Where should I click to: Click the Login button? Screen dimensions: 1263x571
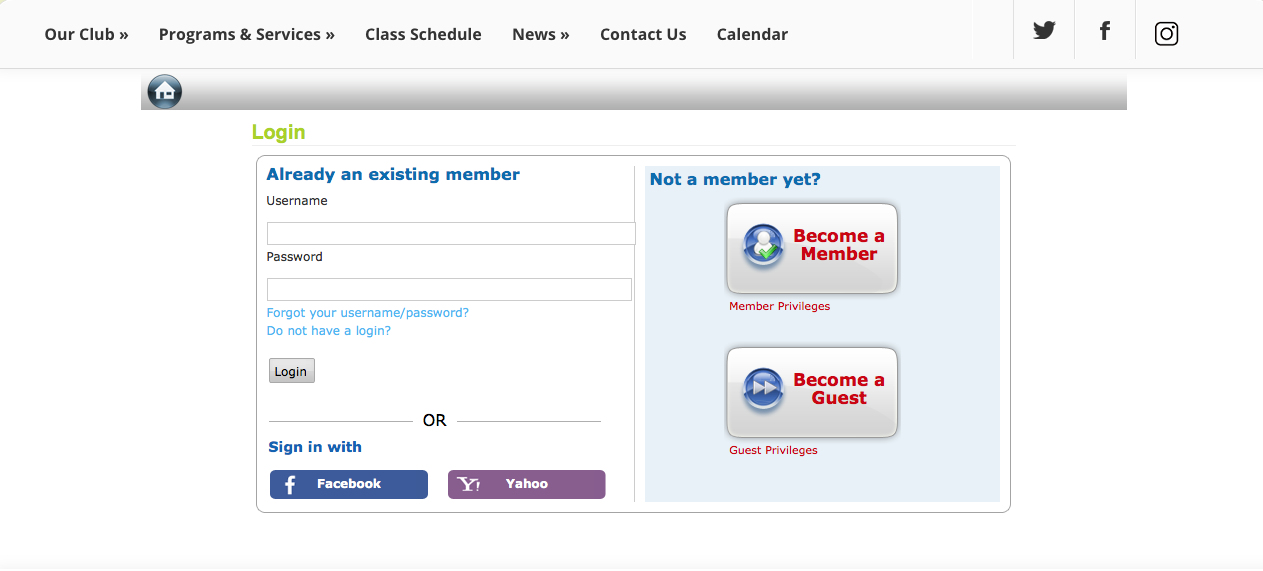coord(291,371)
